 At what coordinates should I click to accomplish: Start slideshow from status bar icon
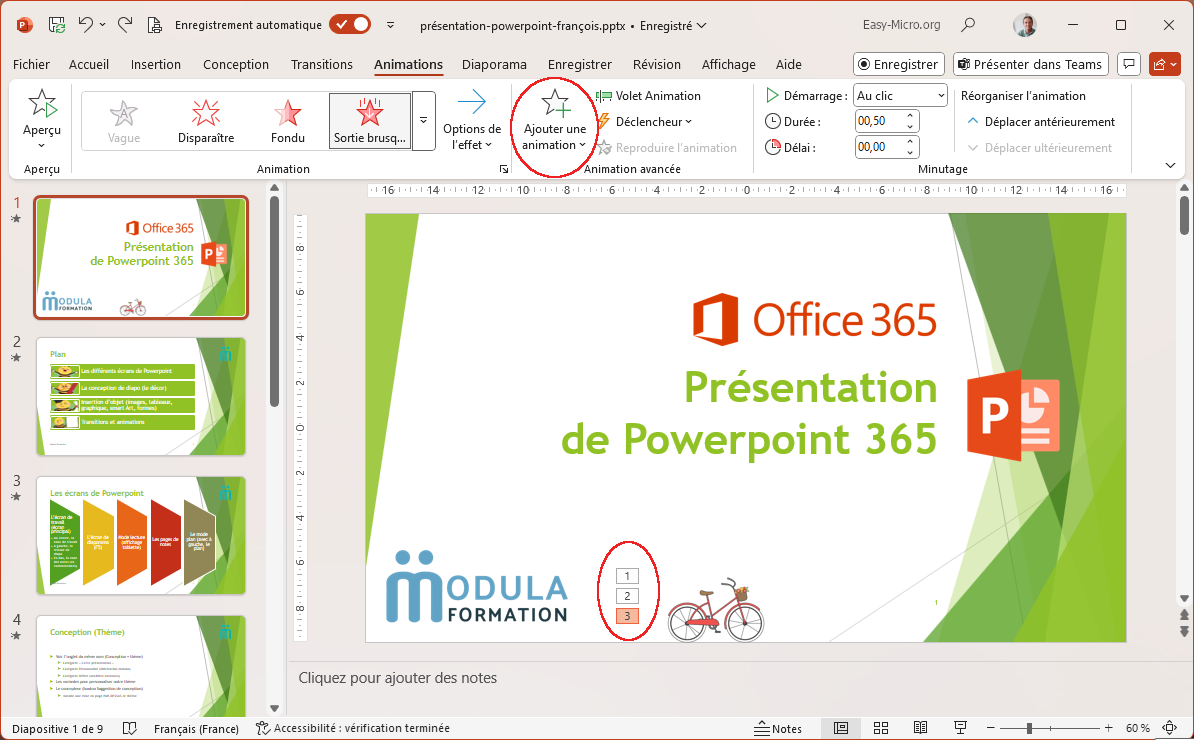tap(960, 728)
